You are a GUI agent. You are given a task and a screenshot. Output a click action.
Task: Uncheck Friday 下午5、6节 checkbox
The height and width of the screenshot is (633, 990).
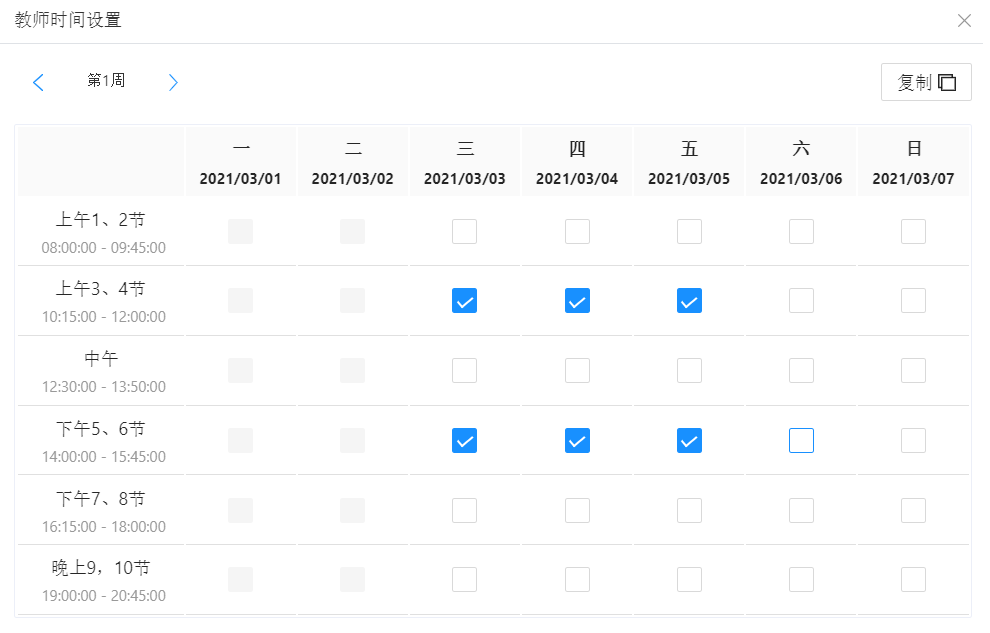coord(689,441)
